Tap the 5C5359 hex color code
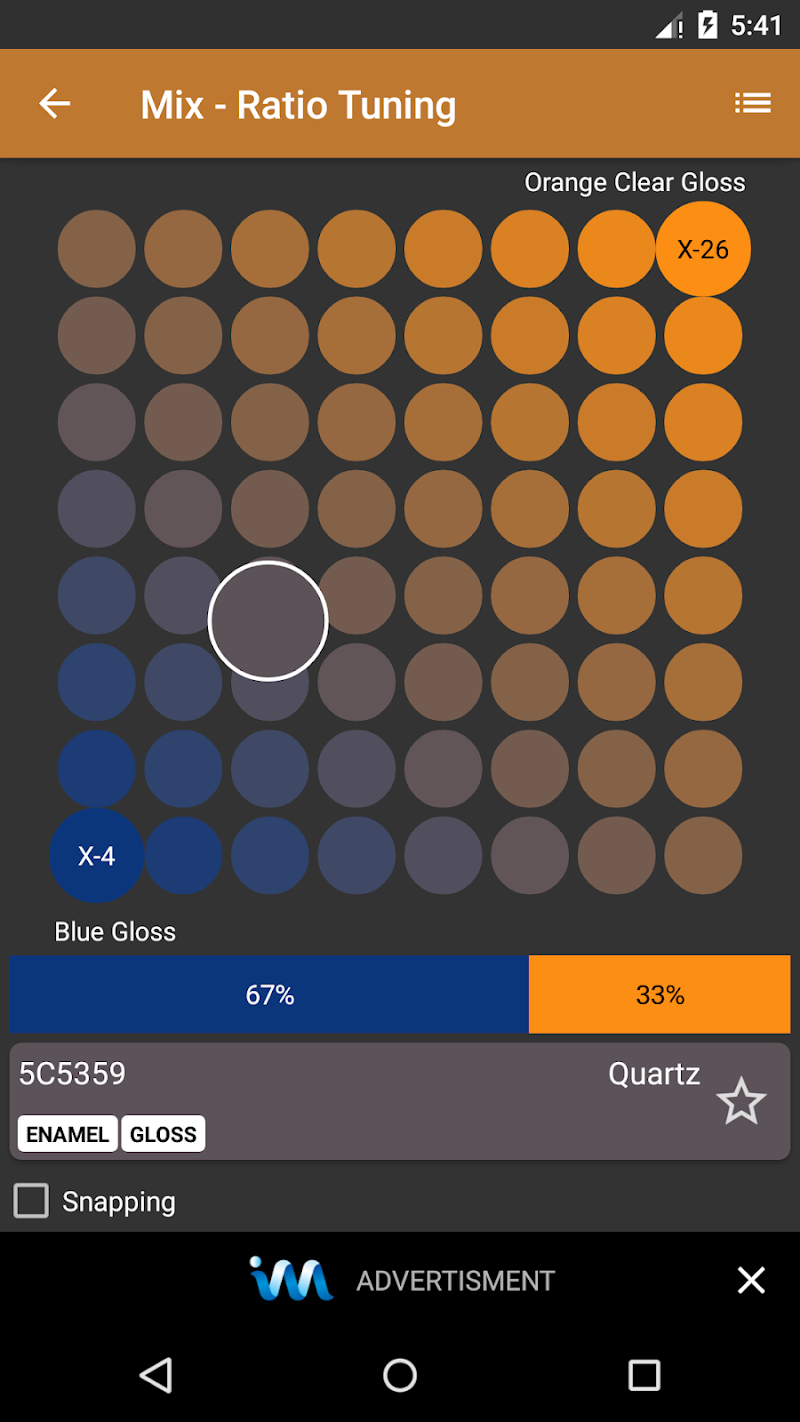The height and width of the screenshot is (1422, 800). coord(73,1074)
